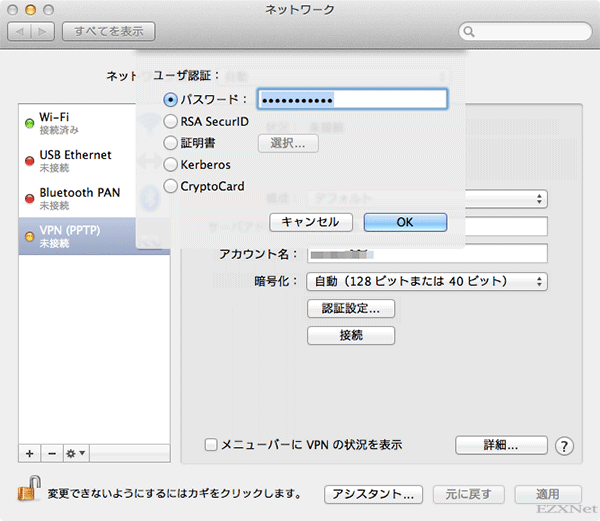Click the green Wi-Fi status indicator
Screen dimensions: 600x521
click(29, 123)
